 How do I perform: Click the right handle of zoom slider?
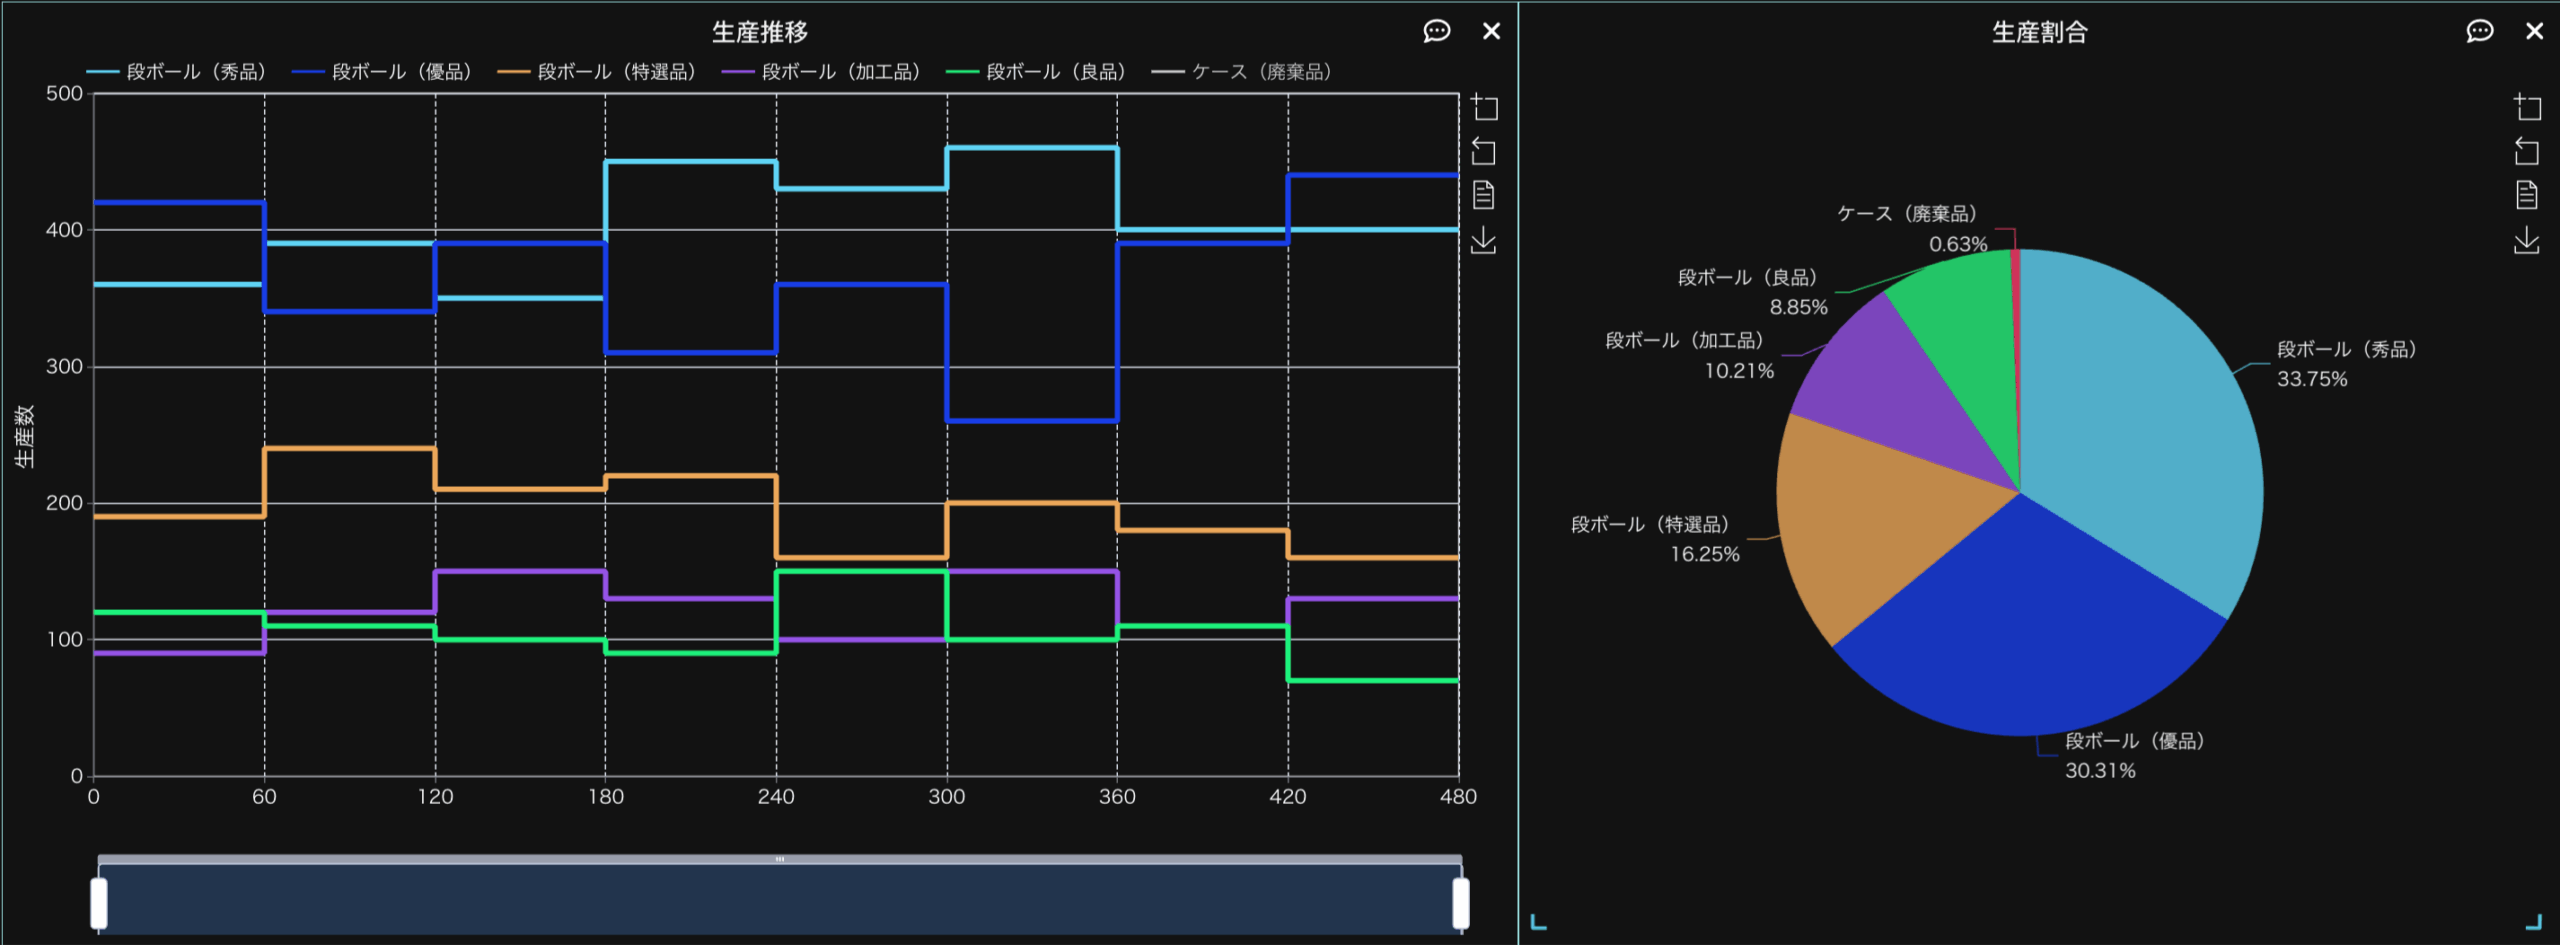(x=1461, y=902)
